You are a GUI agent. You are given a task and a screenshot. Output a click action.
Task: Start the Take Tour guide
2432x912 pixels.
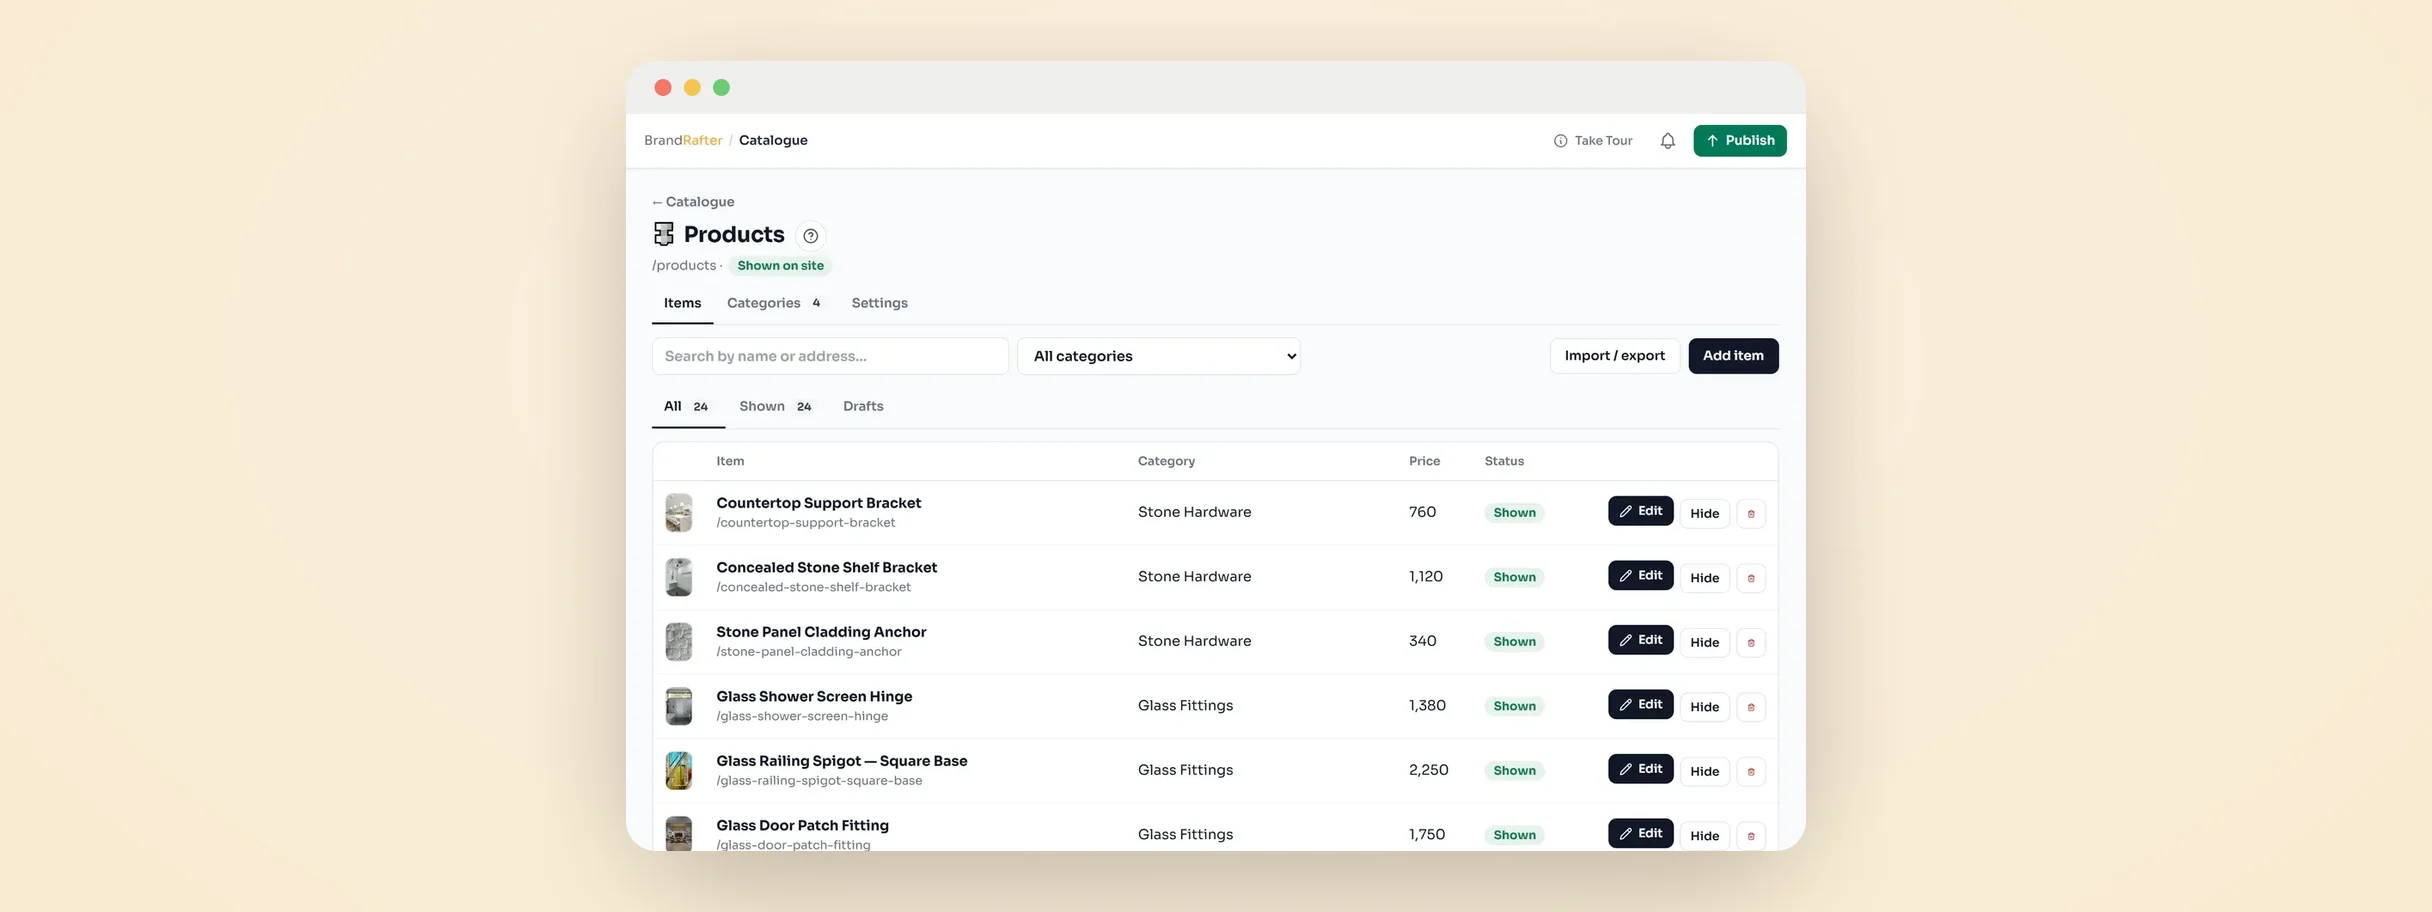click(1593, 141)
